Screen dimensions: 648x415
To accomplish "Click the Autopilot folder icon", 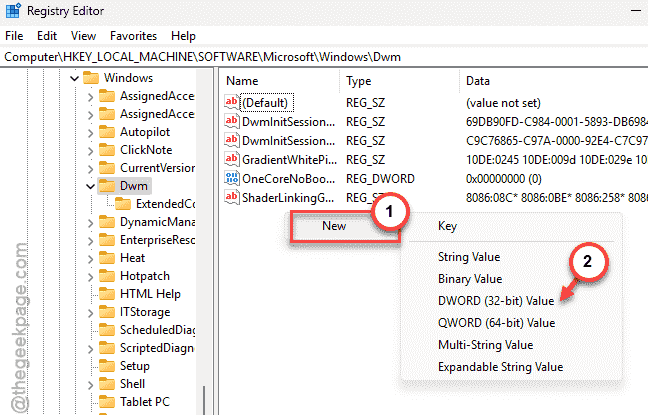I will coord(107,132).
